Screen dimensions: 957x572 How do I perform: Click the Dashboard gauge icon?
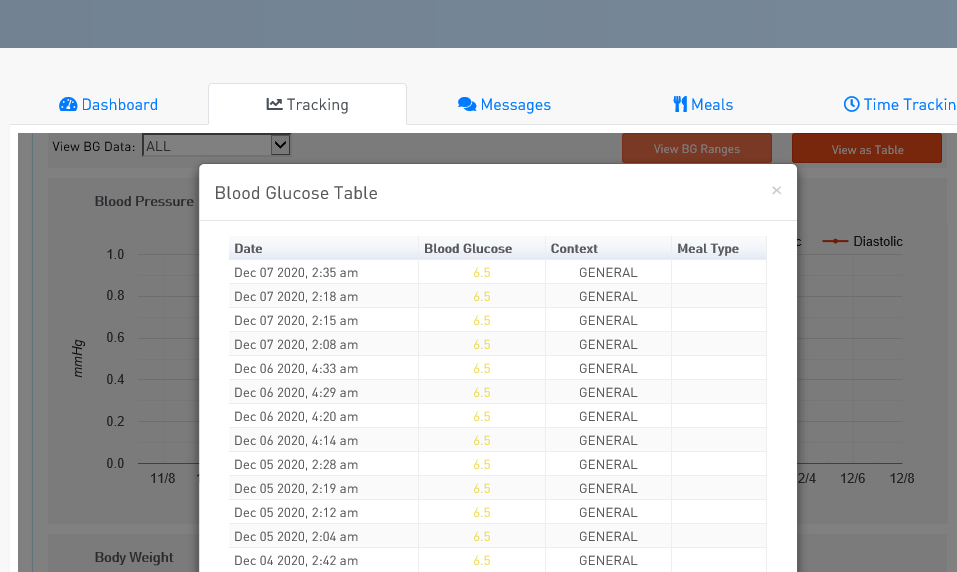[68, 105]
